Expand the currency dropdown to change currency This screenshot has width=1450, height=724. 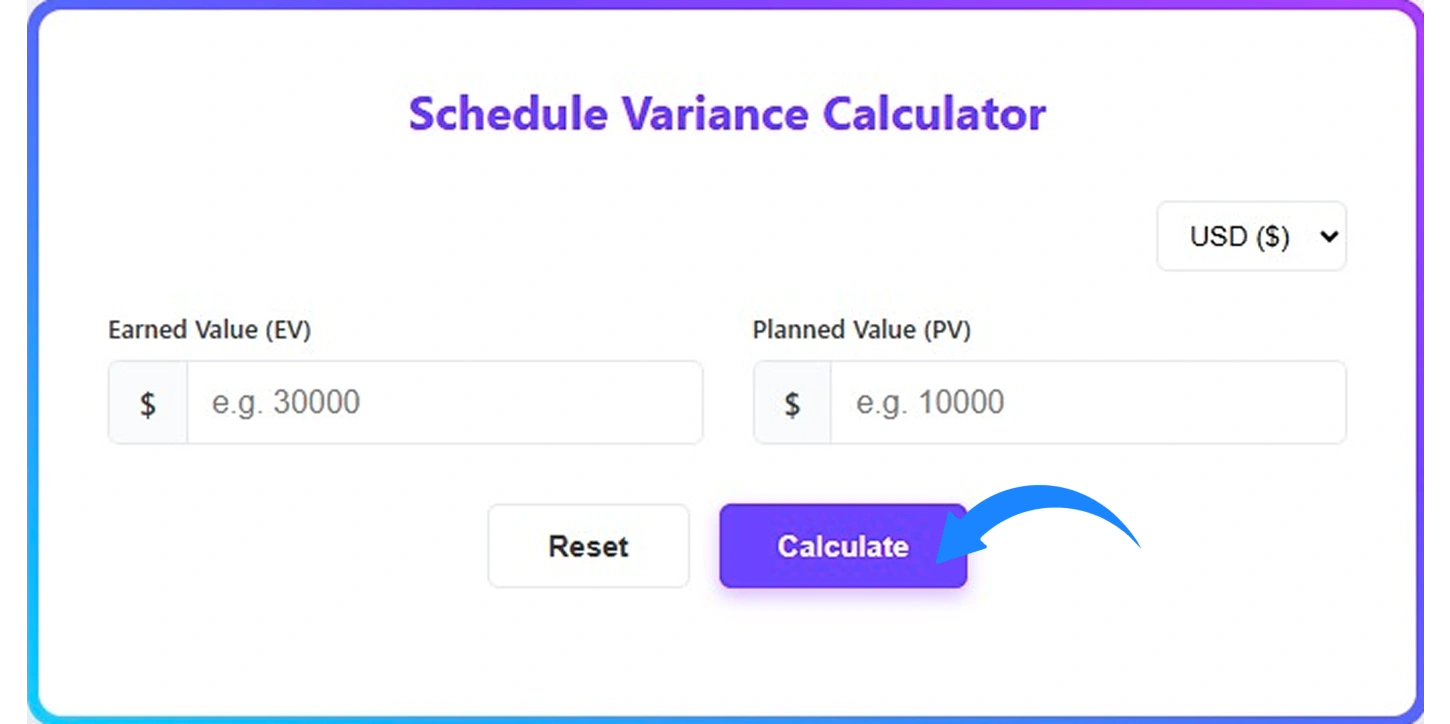[1251, 237]
